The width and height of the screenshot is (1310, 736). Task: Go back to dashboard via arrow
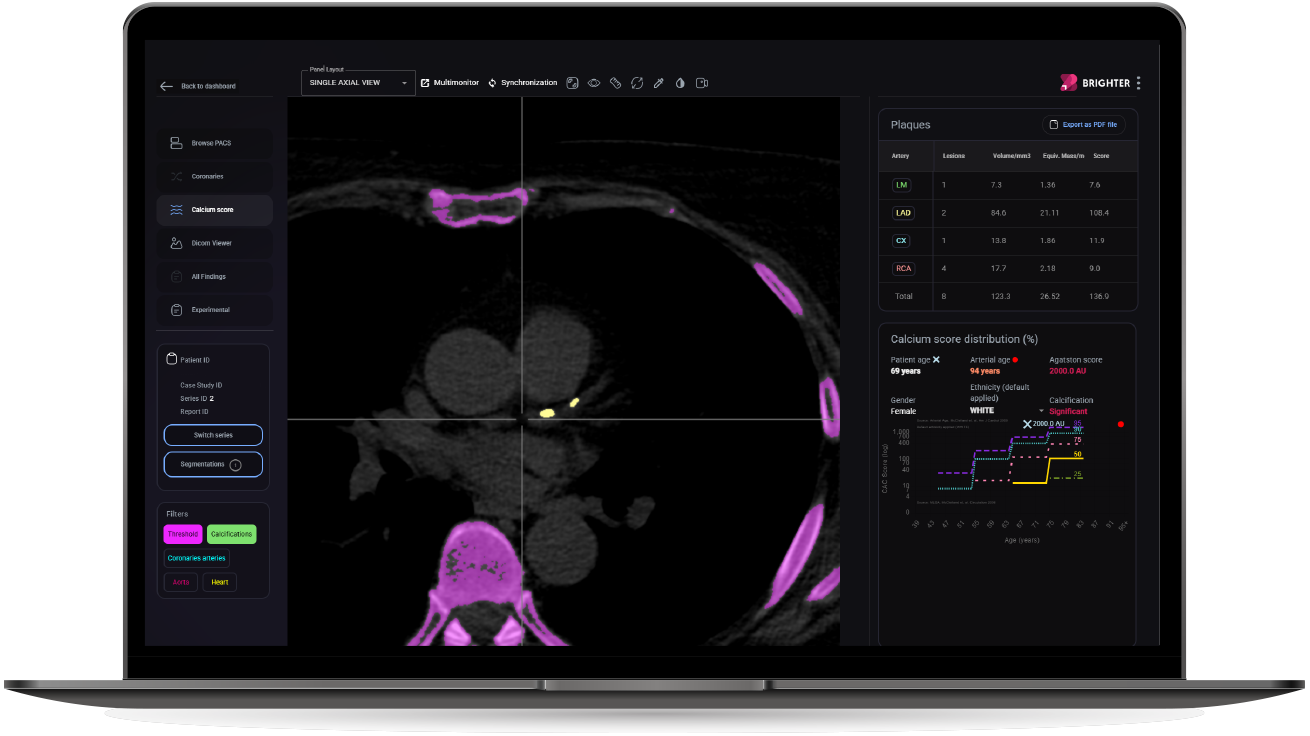[166, 86]
